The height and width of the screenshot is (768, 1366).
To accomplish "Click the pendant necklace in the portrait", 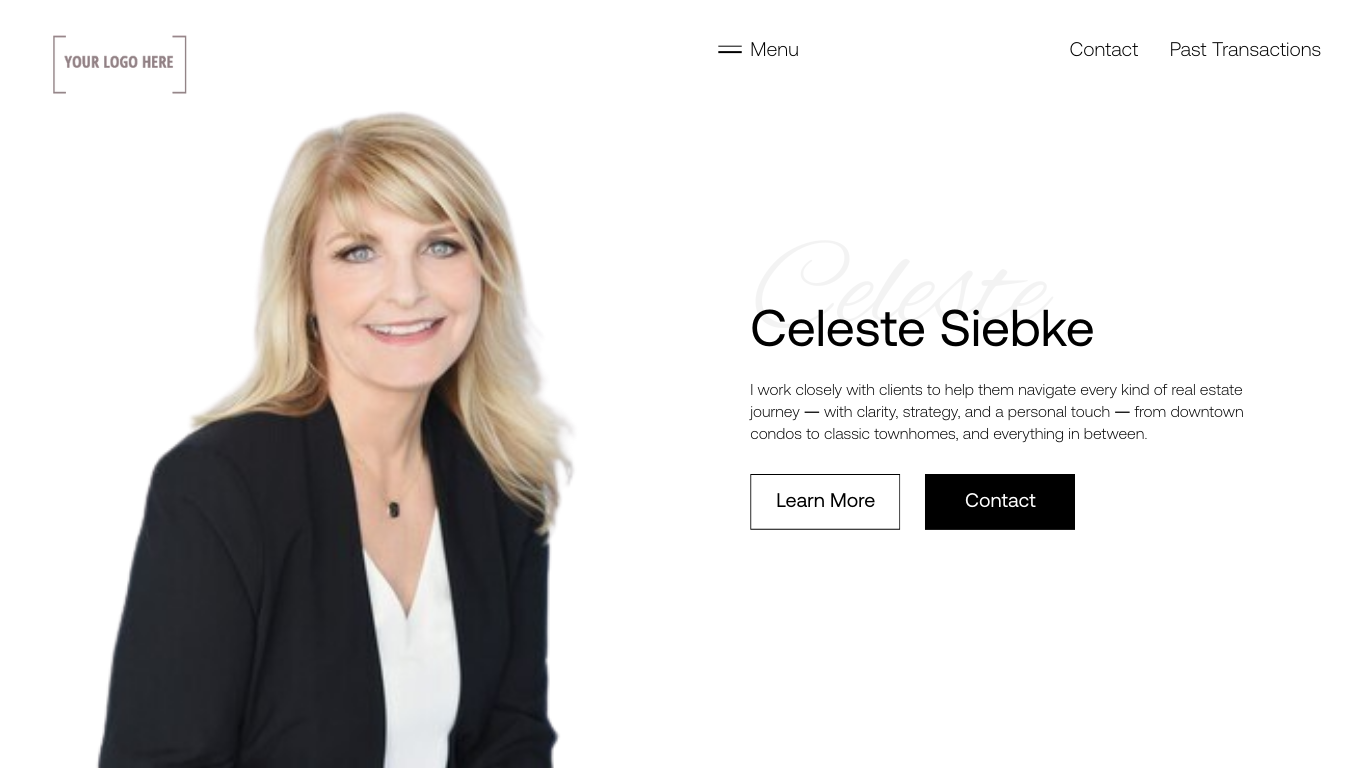I will (394, 509).
